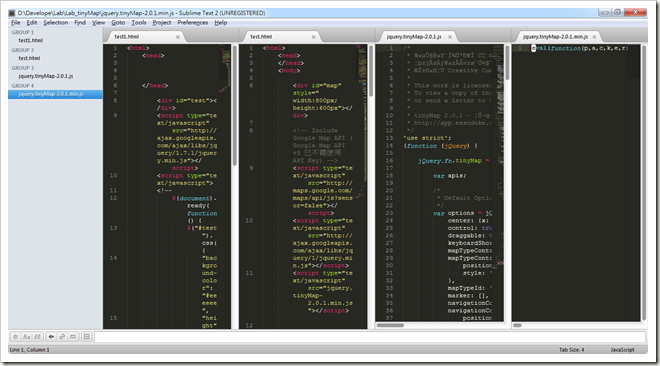Open the Preferences menu

point(193,23)
